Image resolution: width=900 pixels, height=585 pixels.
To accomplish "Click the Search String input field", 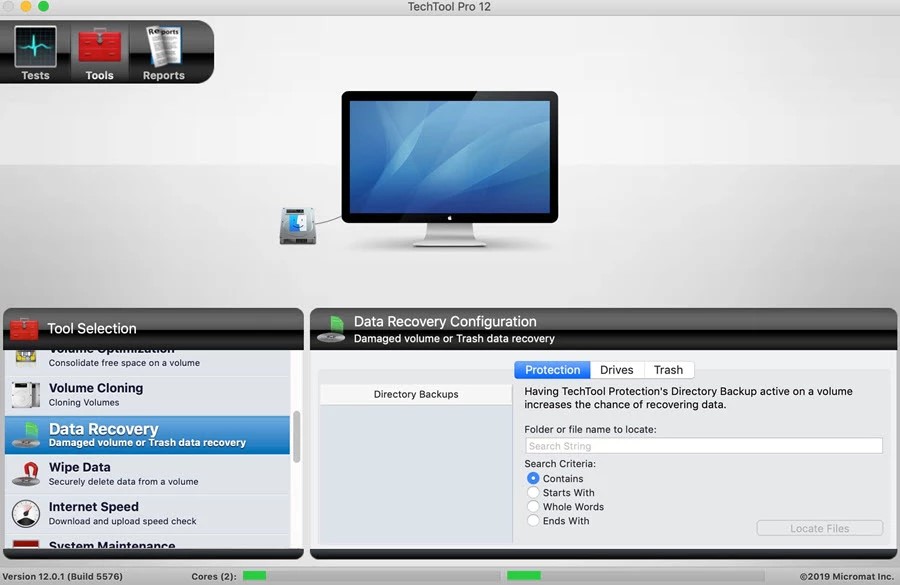I will coord(703,446).
